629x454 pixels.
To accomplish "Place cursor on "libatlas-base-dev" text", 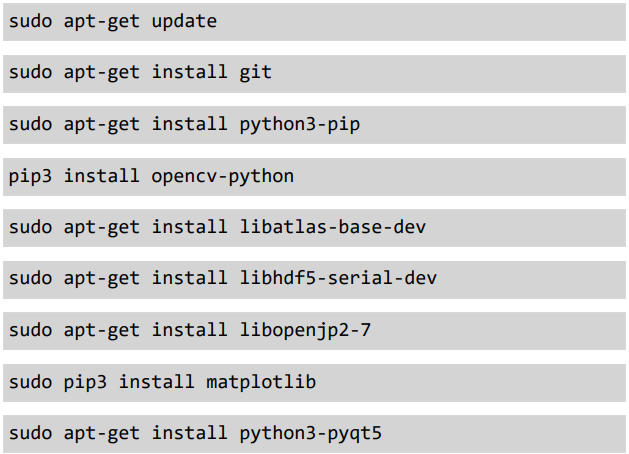I will 332,228.
